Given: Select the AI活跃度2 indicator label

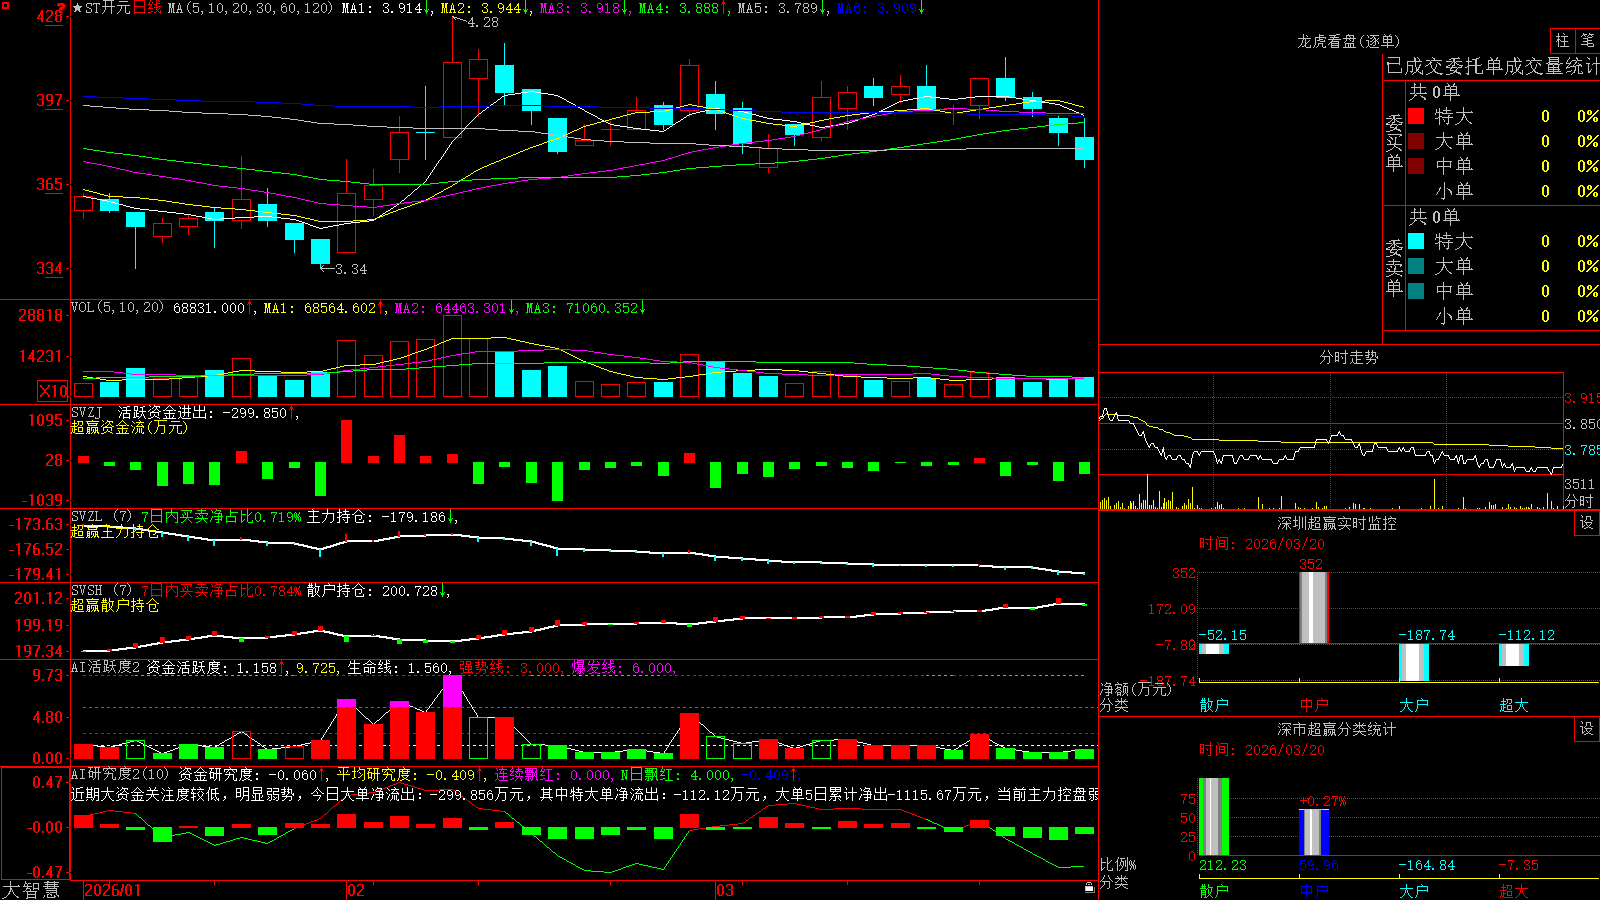Looking at the screenshot, I should (106, 668).
